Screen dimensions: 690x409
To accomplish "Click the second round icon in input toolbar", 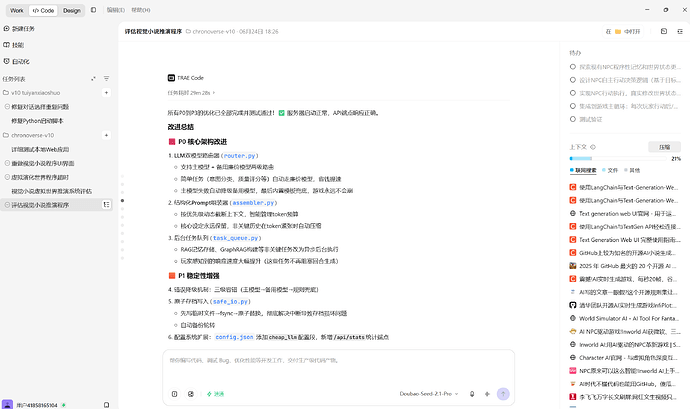I will [x=191, y=394].
